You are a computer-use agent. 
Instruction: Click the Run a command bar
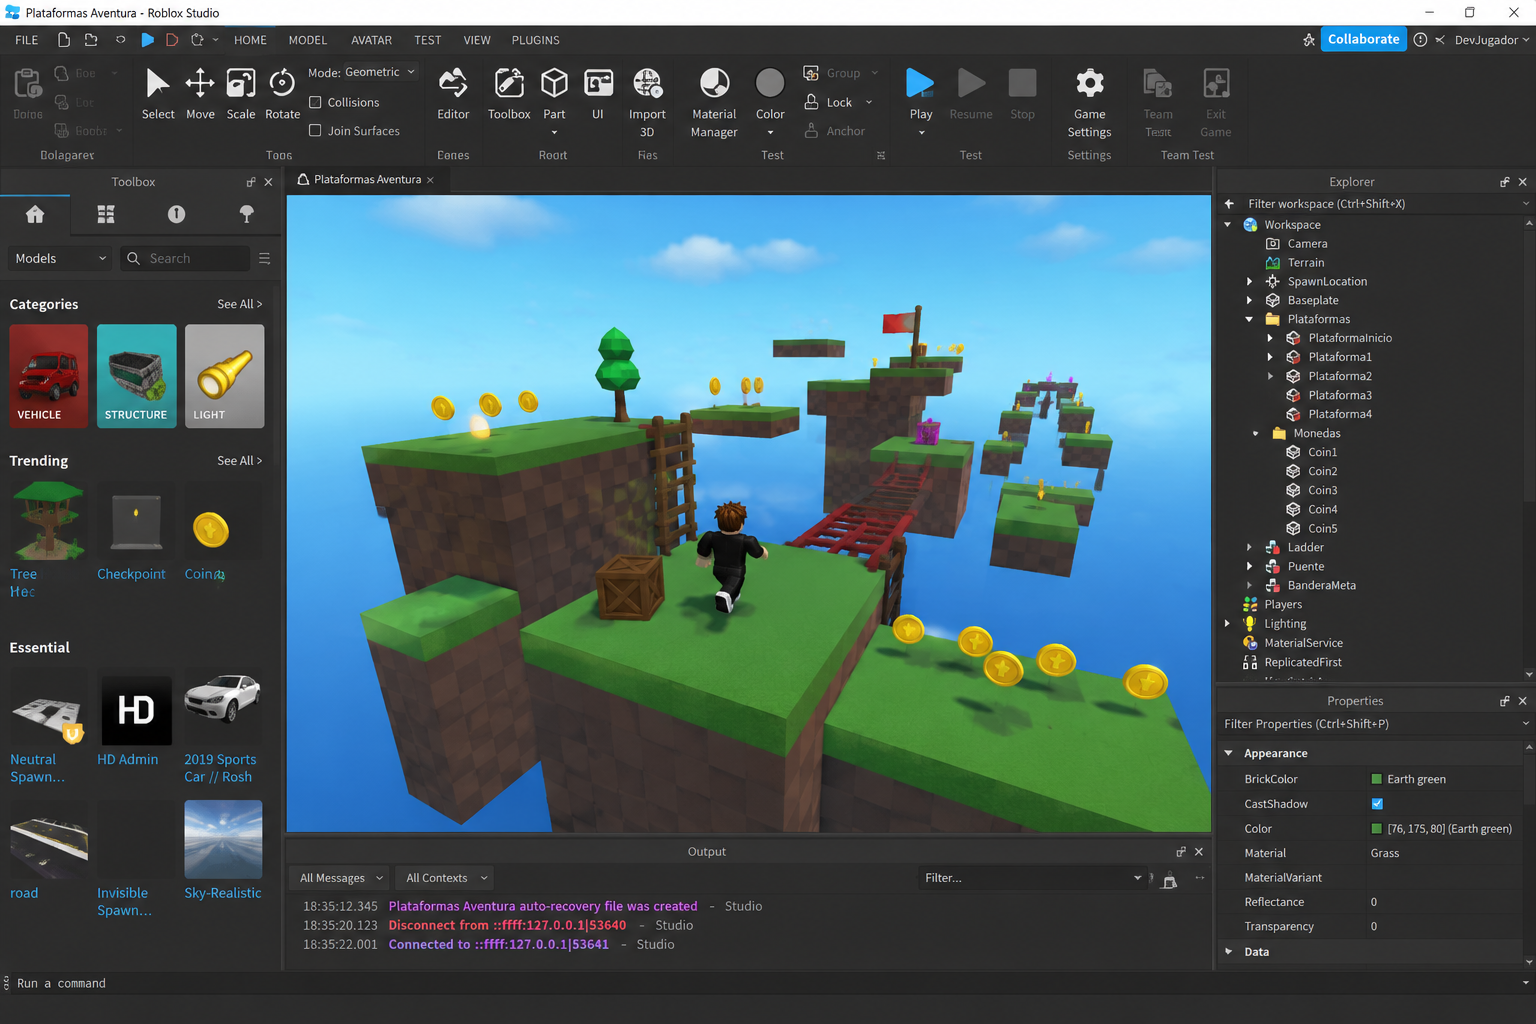tap(768, 983)
